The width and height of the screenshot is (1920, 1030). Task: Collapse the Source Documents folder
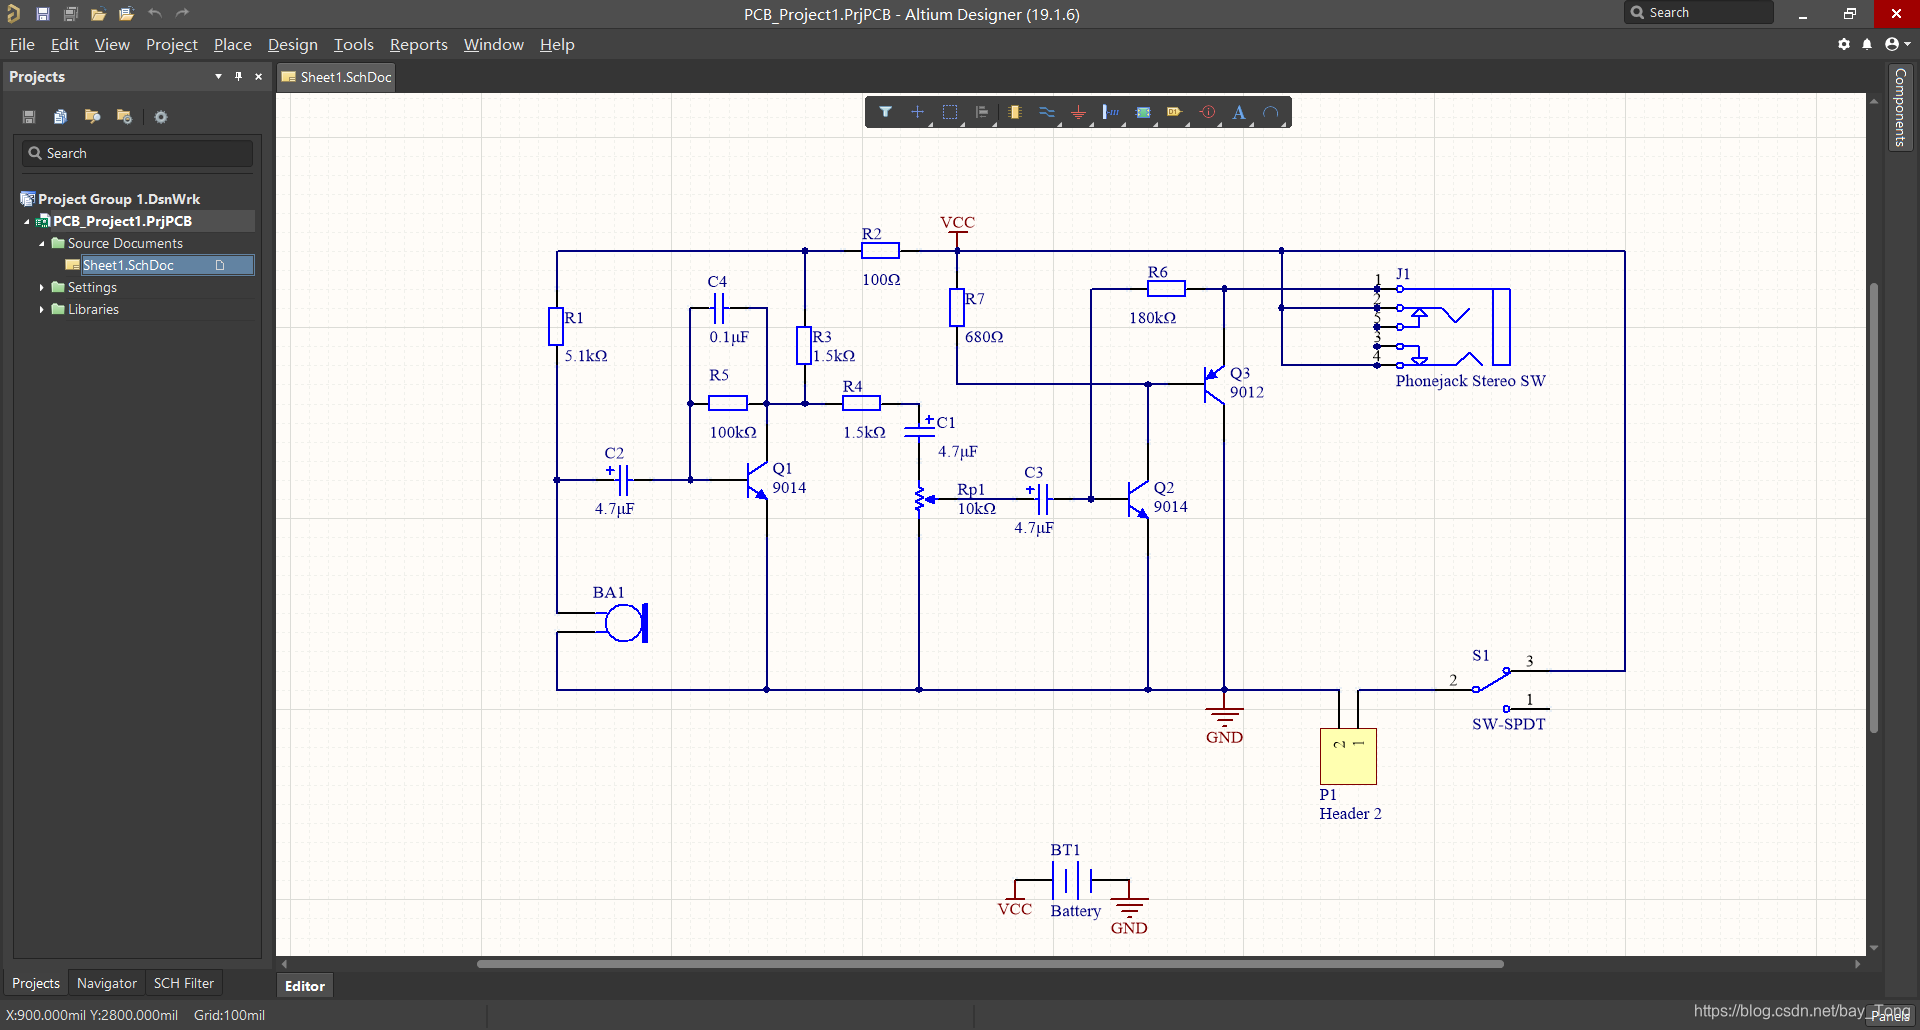tap(42, 243)
